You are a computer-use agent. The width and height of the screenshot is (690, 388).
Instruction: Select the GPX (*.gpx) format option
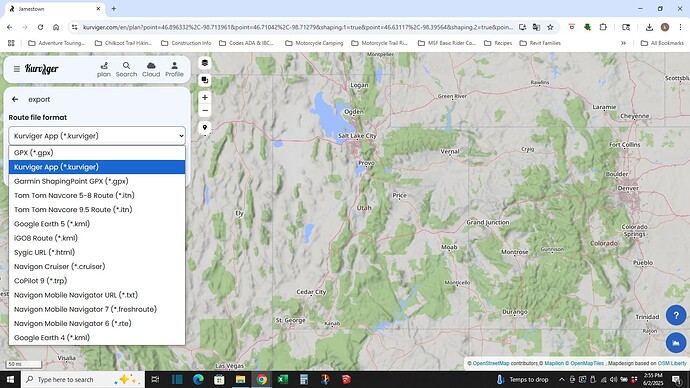pos(97,153)
